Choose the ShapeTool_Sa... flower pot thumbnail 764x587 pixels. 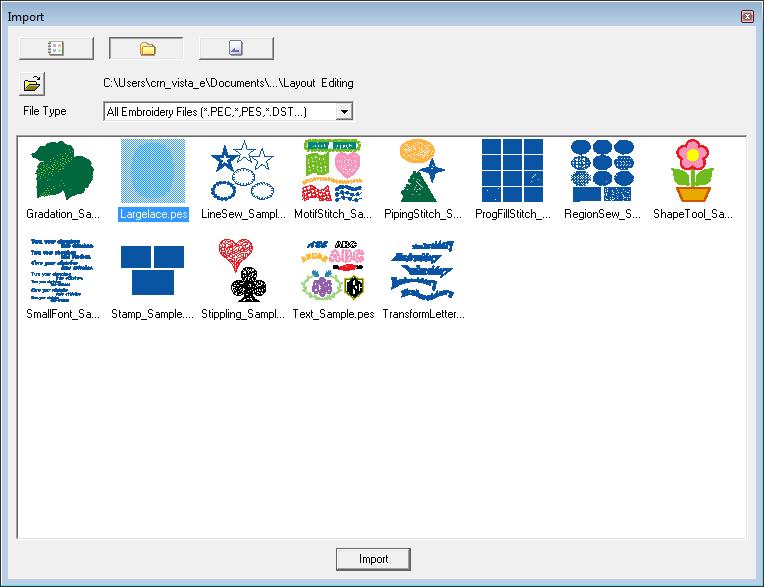click(x=692, y=170)
